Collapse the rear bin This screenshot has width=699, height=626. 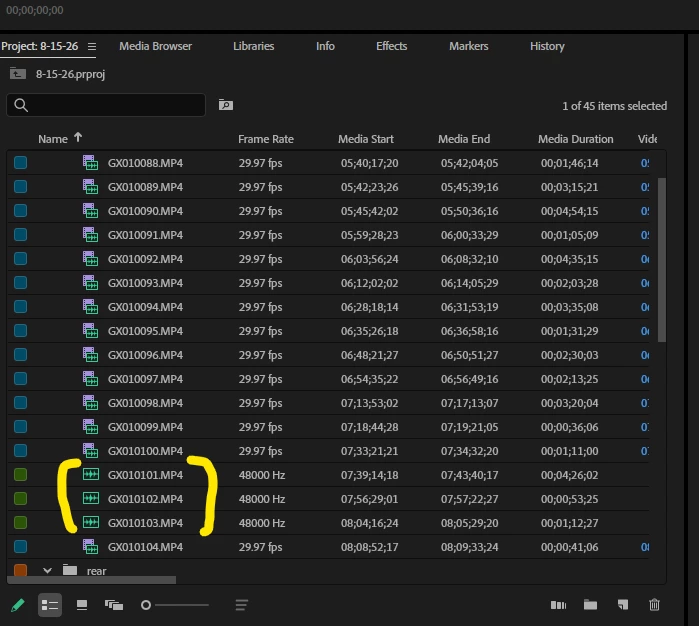[x=47, y=570]
